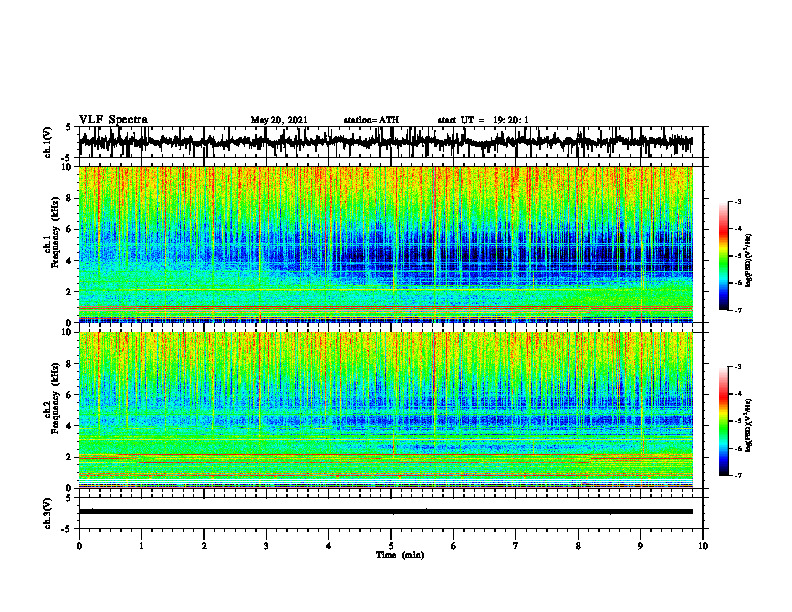792x612 pixels.
Task: Click the "9" tick on Time axis
Action: 640,546
